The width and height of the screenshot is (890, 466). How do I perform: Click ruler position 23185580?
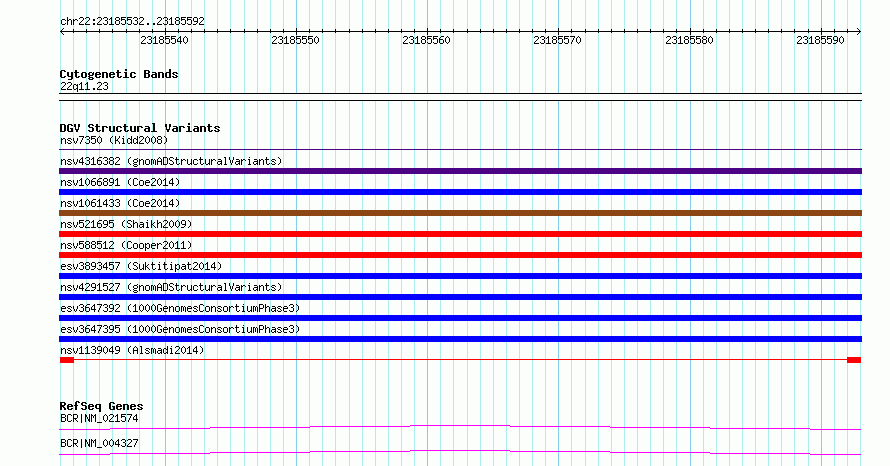[x=689, y=40]
